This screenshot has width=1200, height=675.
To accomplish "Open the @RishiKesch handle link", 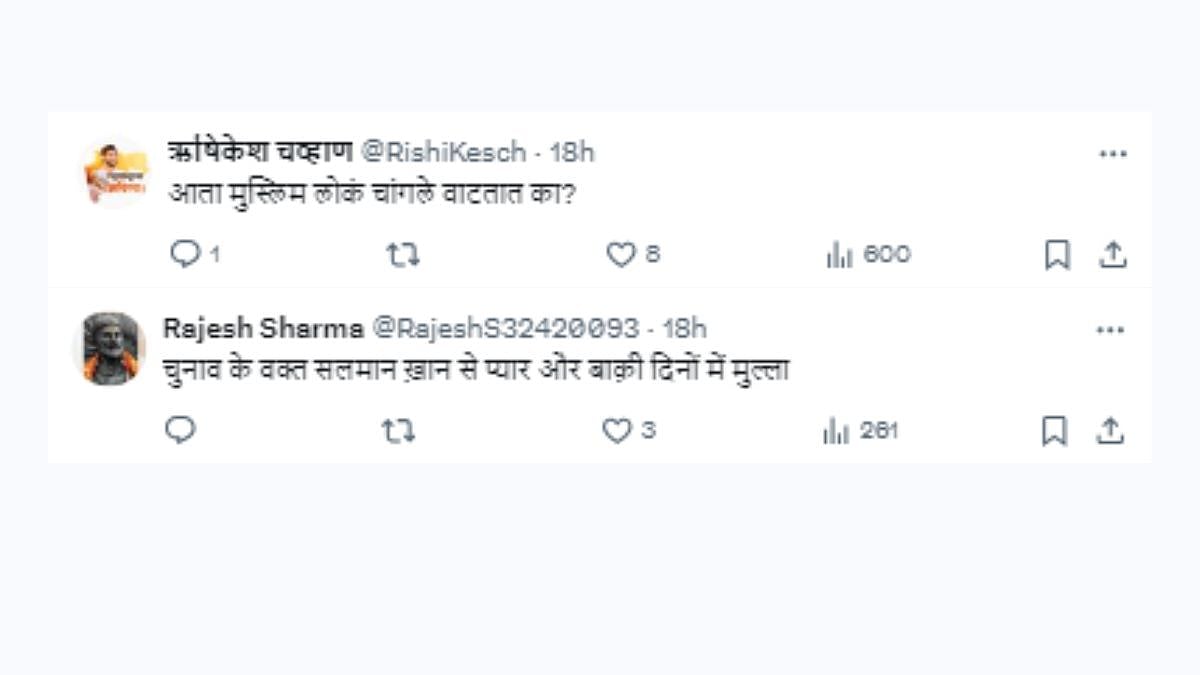I will pyautogui.click(x=442, y=152).
